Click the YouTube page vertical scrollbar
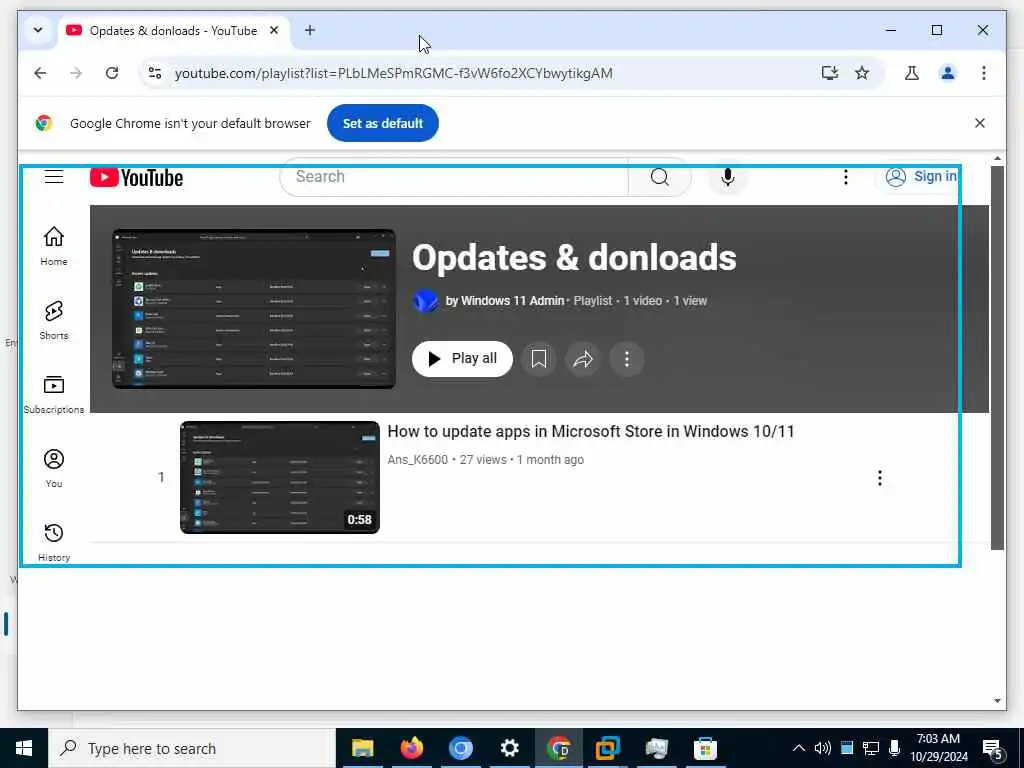 (x=997, y=357)
